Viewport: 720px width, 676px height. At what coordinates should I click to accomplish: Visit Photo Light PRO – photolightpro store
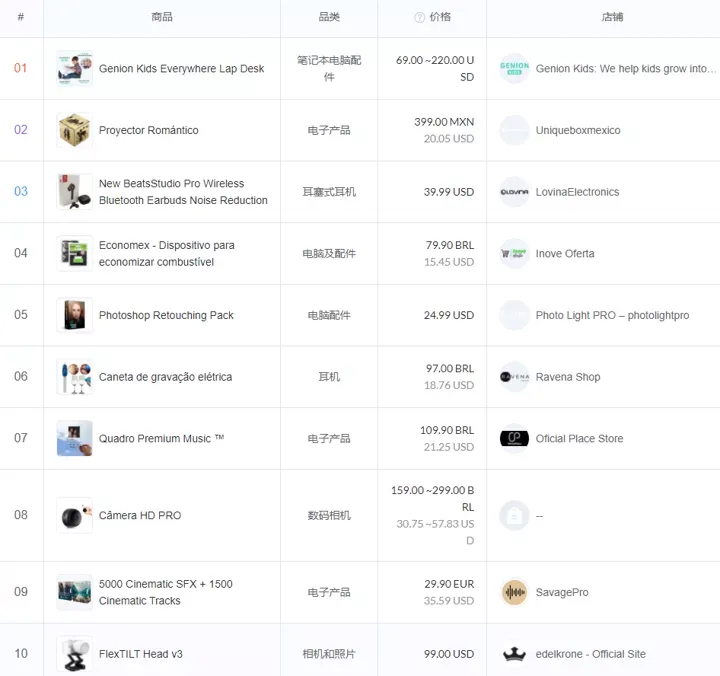coord(612,315)
